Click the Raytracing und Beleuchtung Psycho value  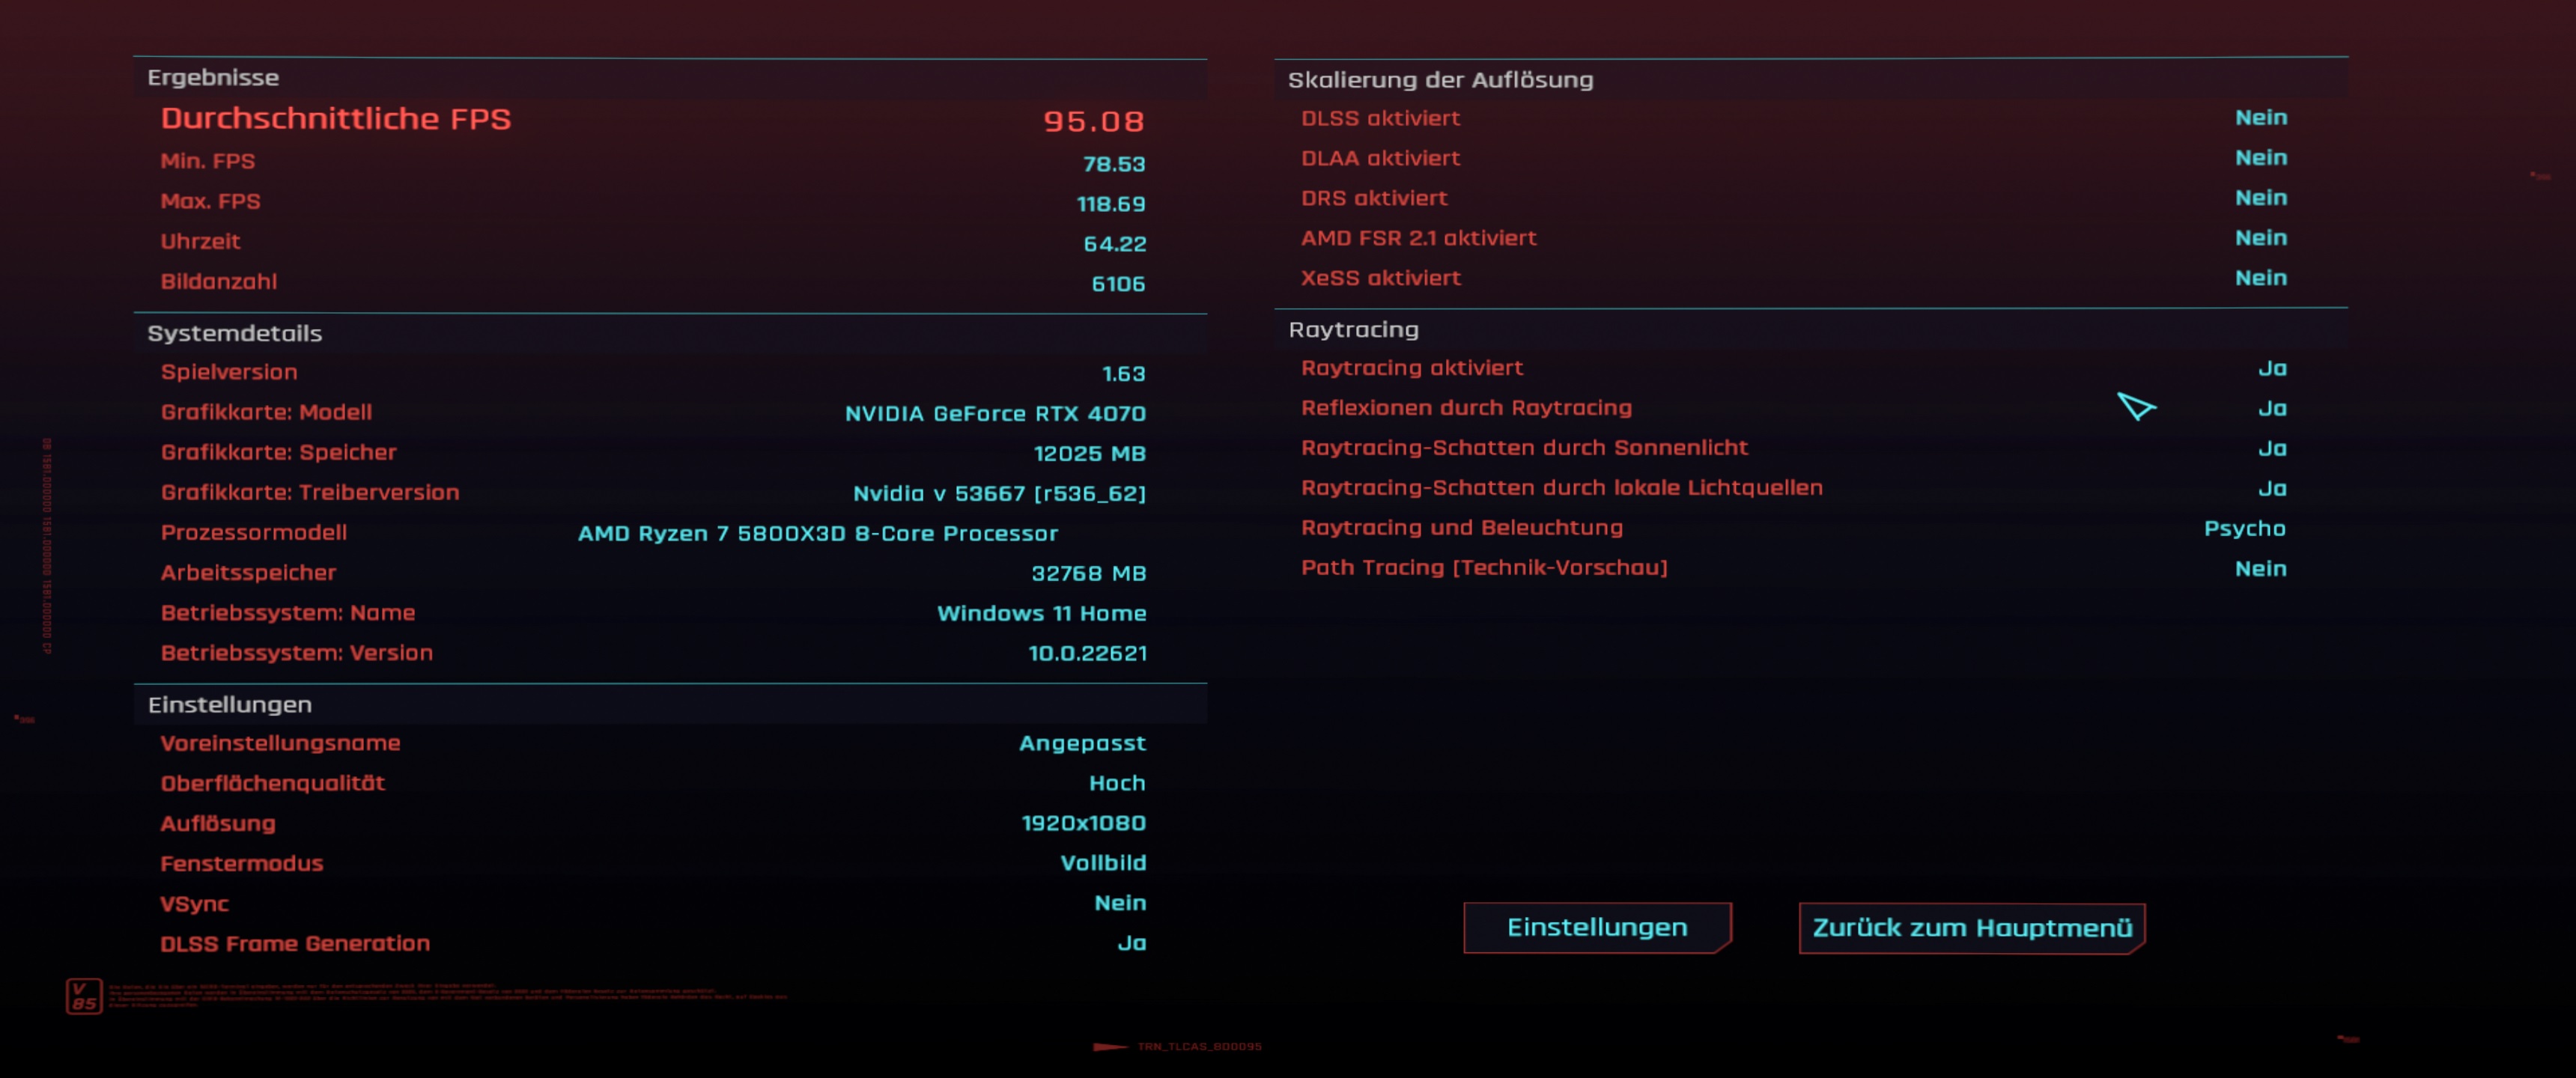pos(2244,528)
